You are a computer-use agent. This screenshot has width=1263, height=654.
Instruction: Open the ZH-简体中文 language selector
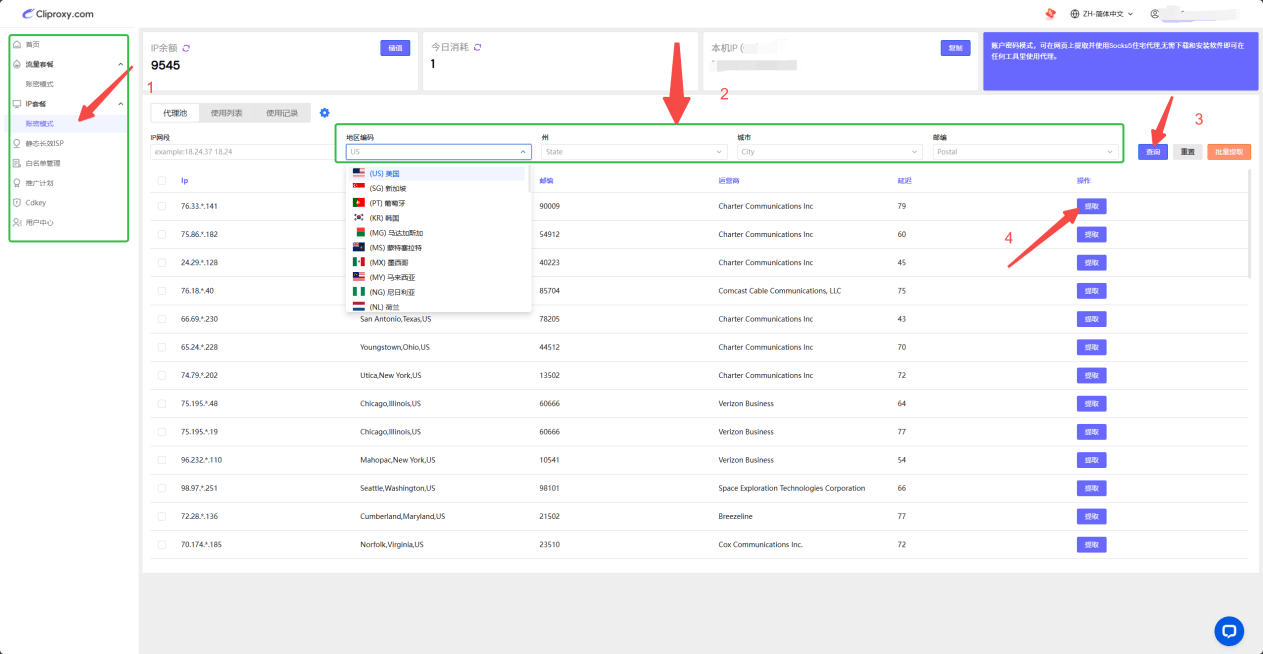click(x=1102, y=14)
